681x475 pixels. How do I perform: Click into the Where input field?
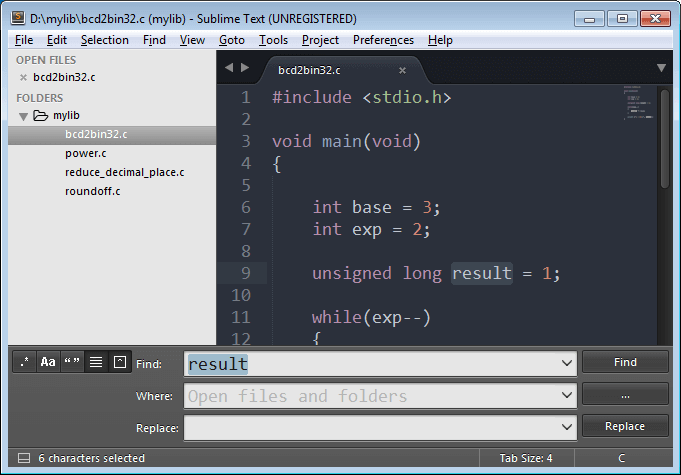point(380,396)
